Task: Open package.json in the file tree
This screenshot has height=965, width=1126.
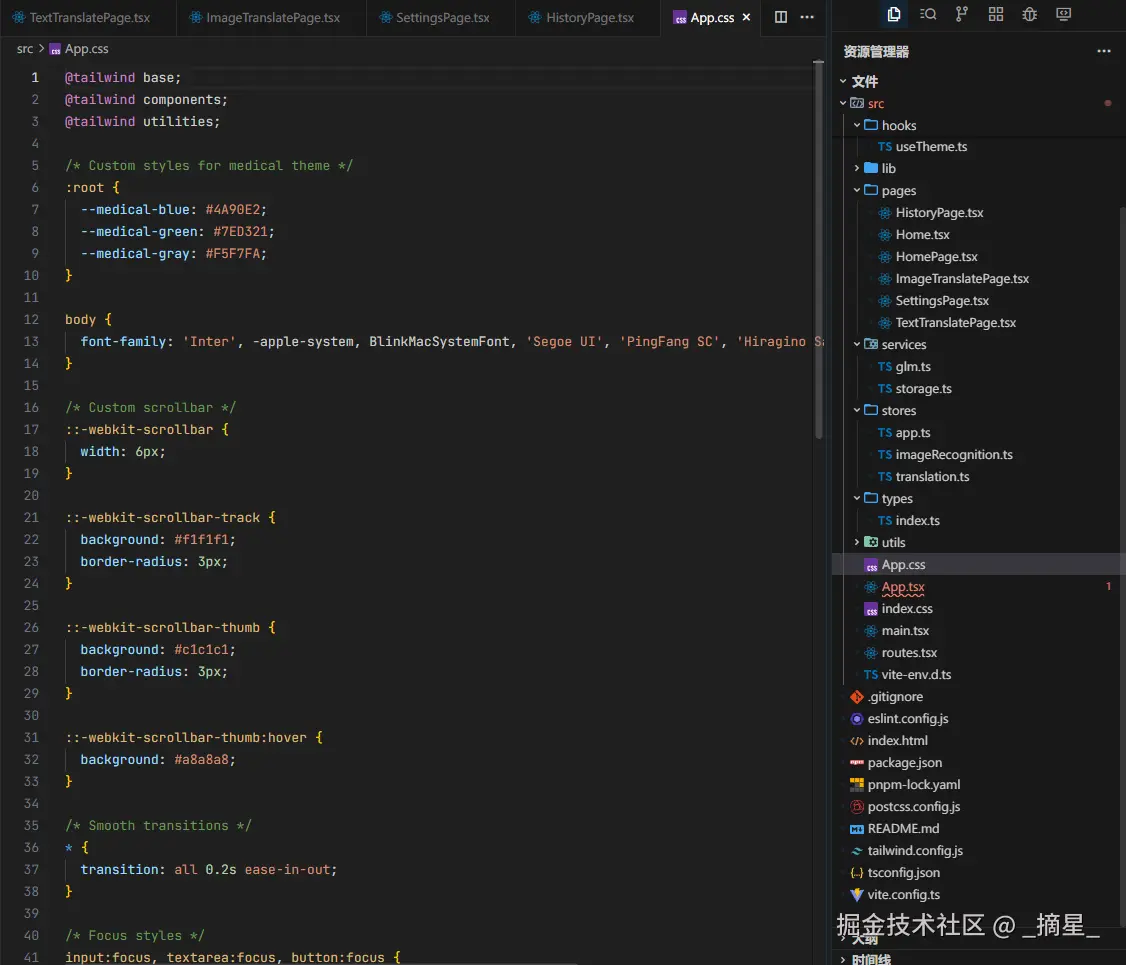Action: point(904,763)
